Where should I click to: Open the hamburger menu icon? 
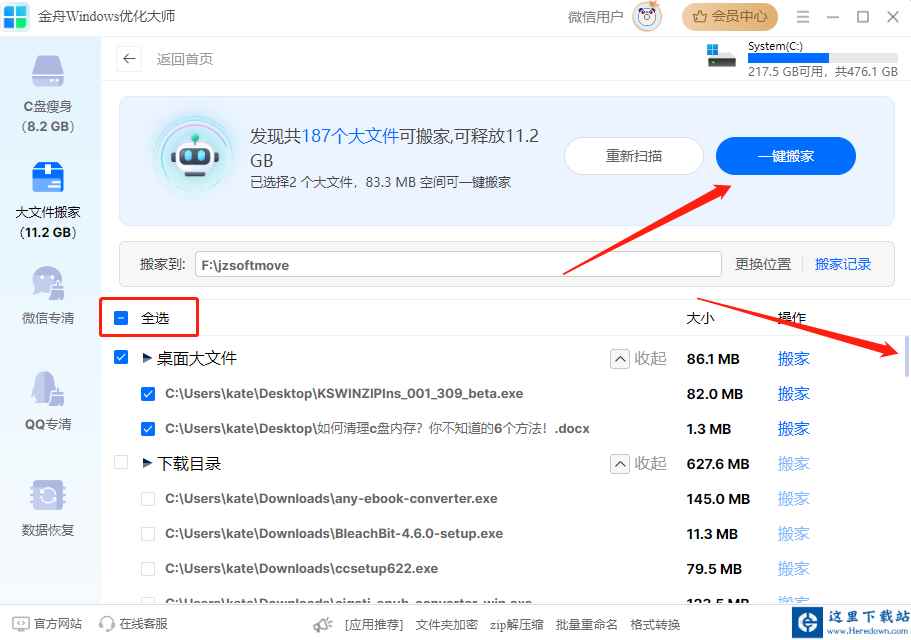tap(803, 17)
